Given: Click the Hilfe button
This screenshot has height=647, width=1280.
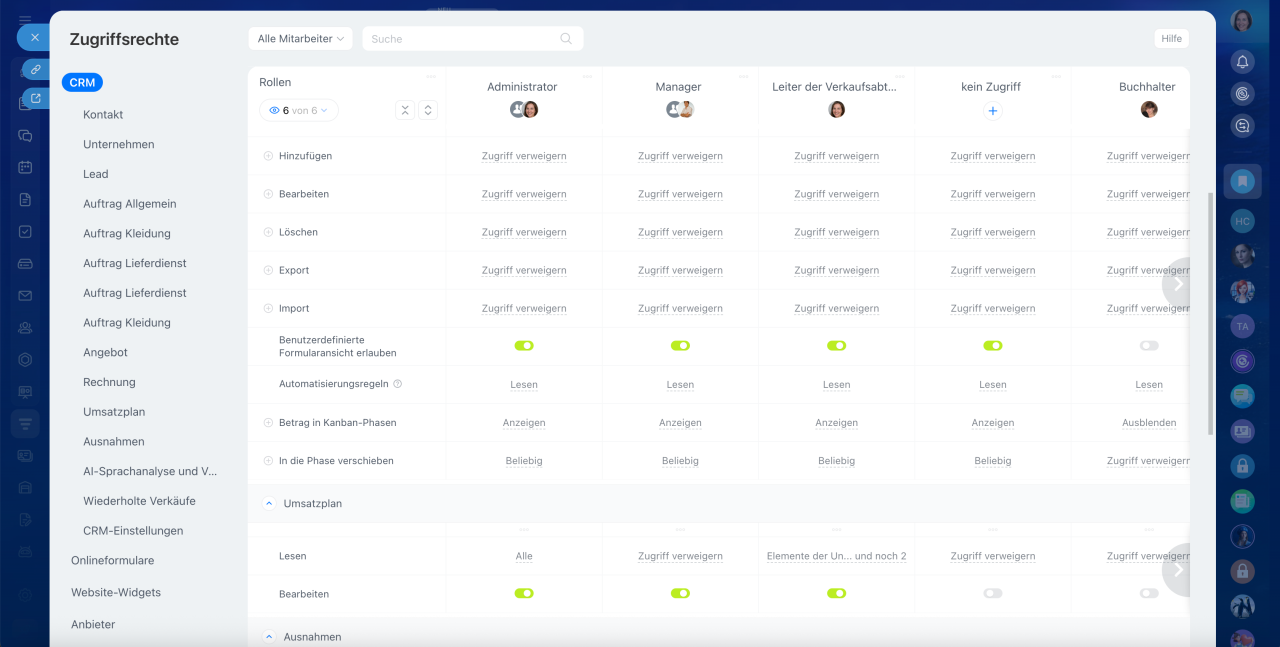Looking at the screenshot, I should (1172, 39).
